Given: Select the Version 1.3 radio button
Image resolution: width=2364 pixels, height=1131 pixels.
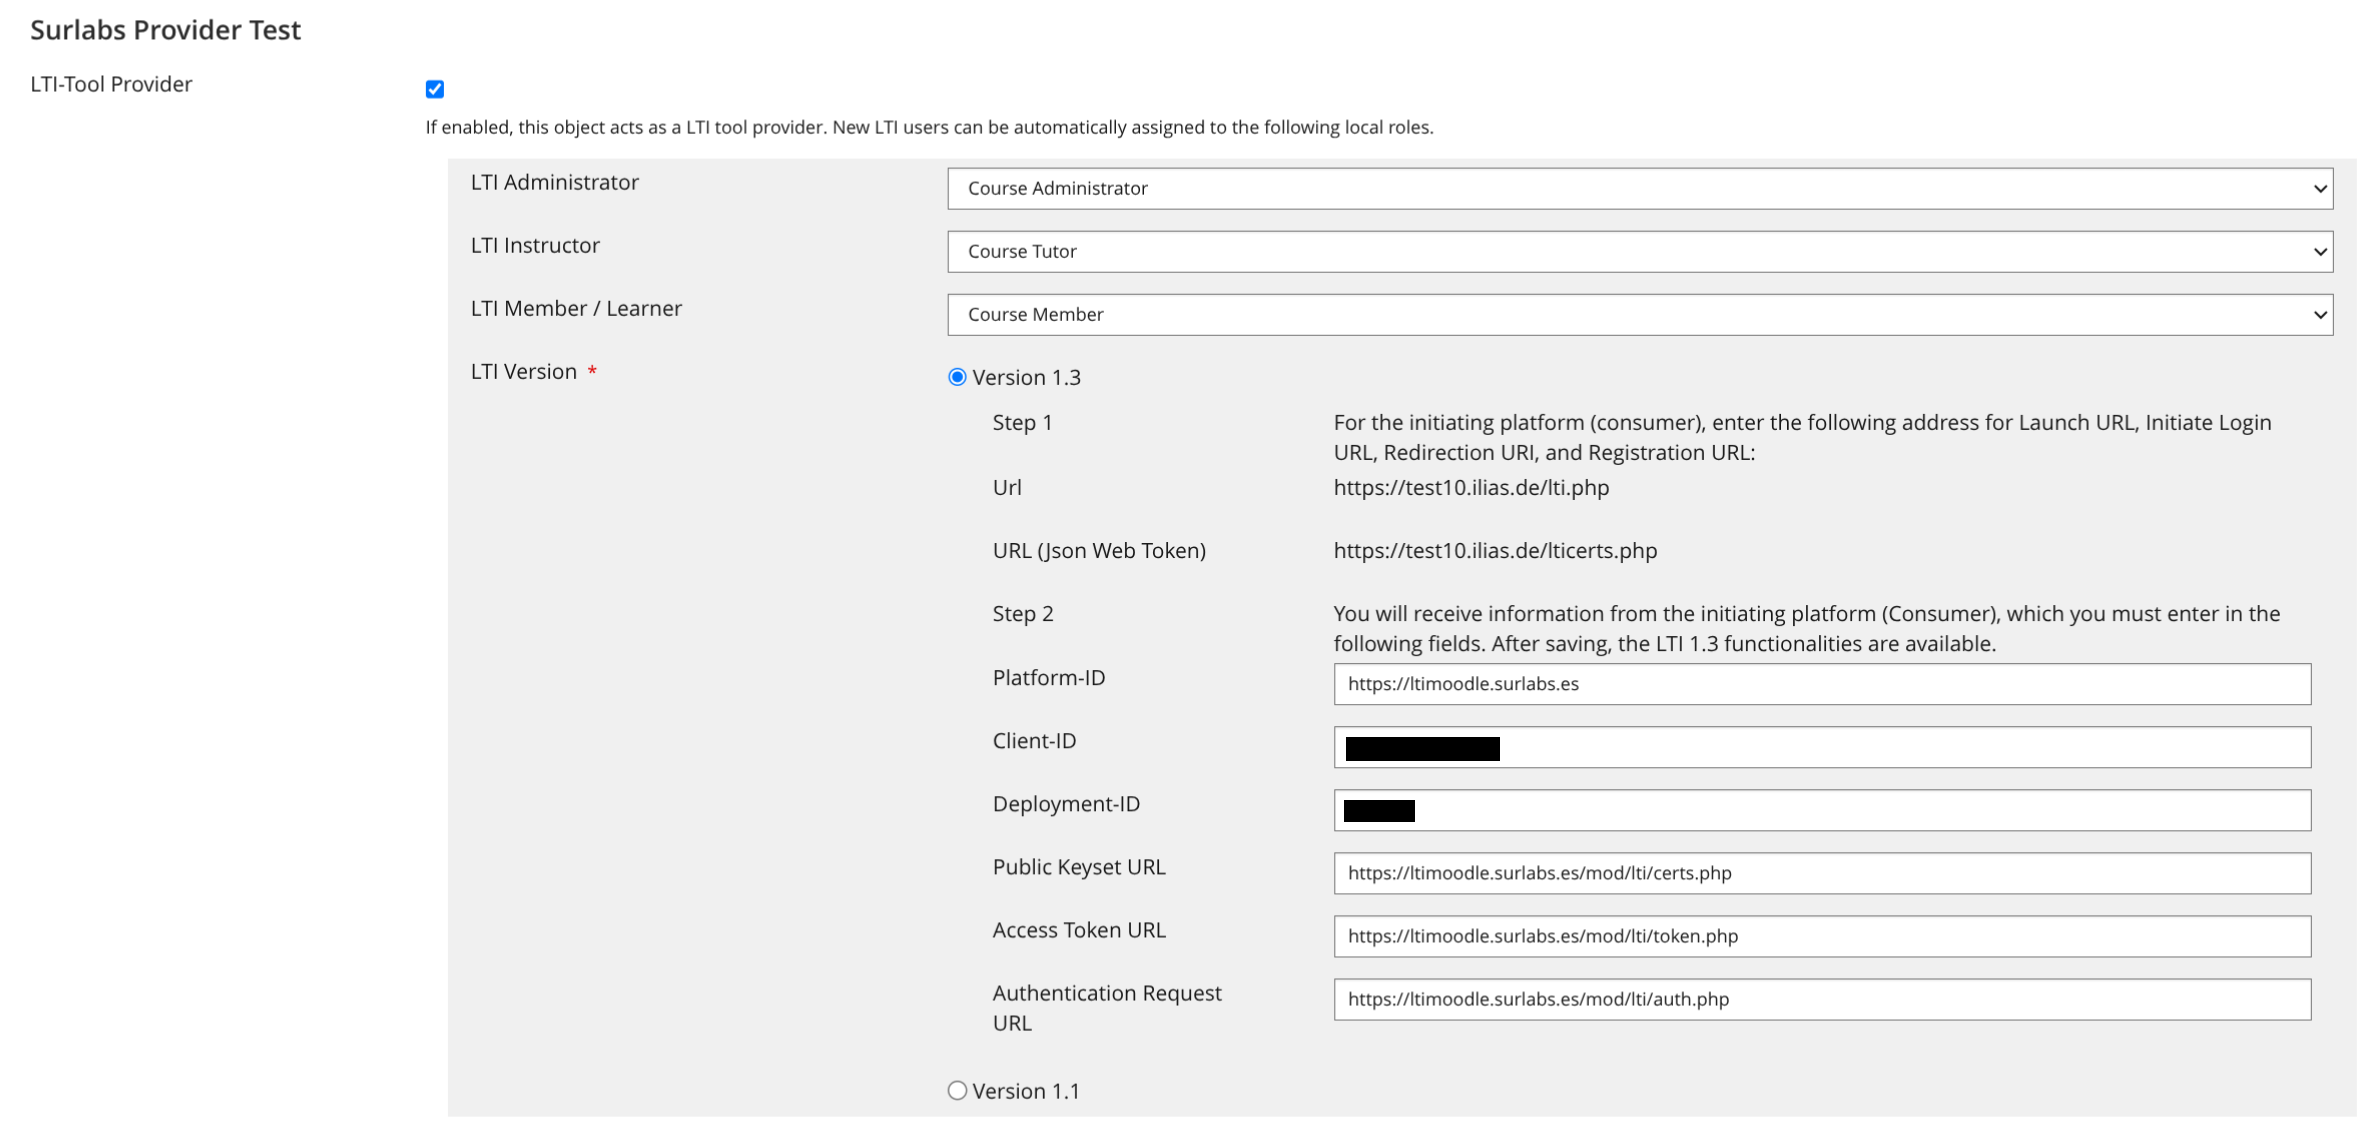Looking at the screenshot, I should [x=957, y=377].
